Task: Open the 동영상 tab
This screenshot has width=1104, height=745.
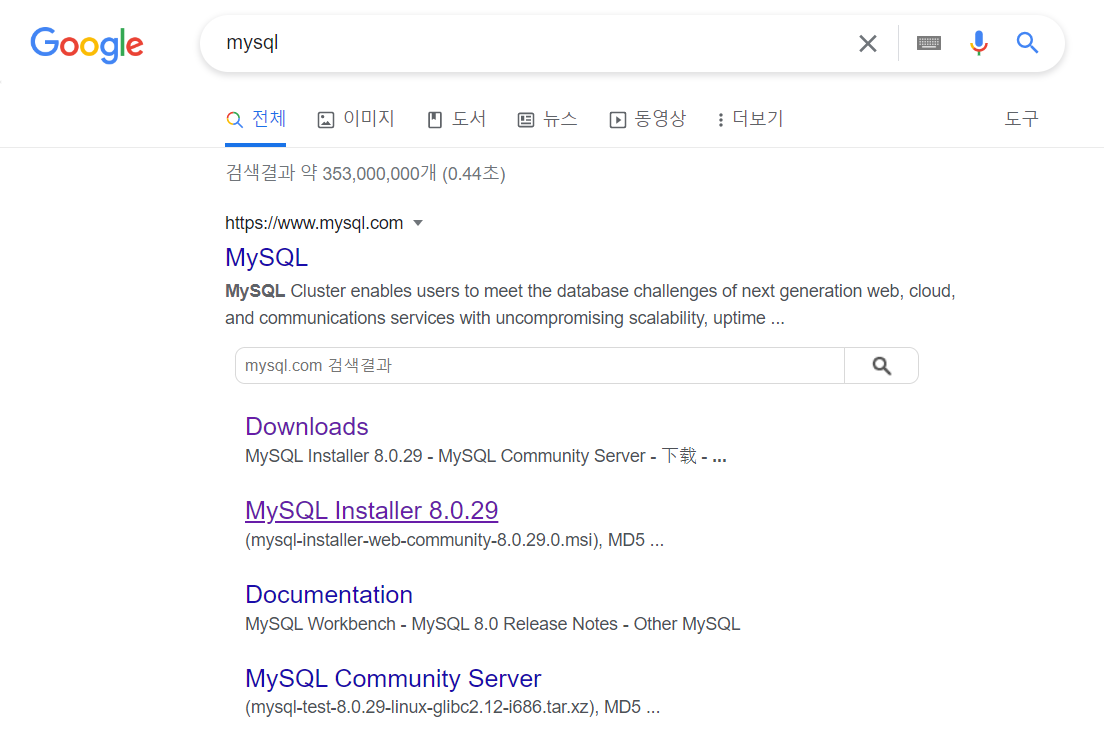Action: pos(647,119)
